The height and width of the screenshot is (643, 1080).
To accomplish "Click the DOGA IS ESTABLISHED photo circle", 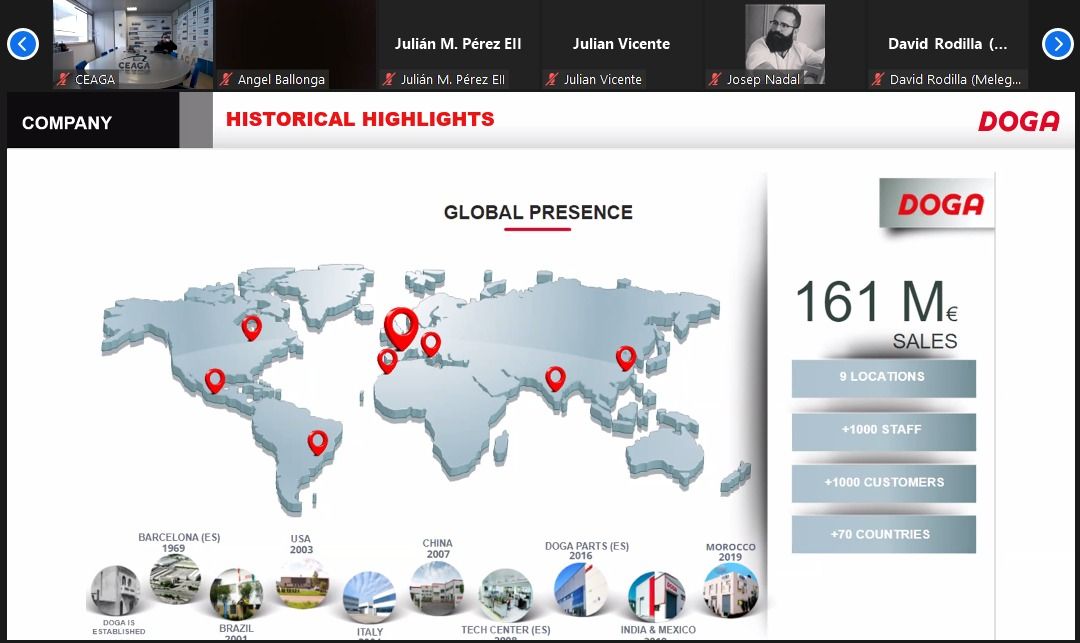I will [115, 591].
